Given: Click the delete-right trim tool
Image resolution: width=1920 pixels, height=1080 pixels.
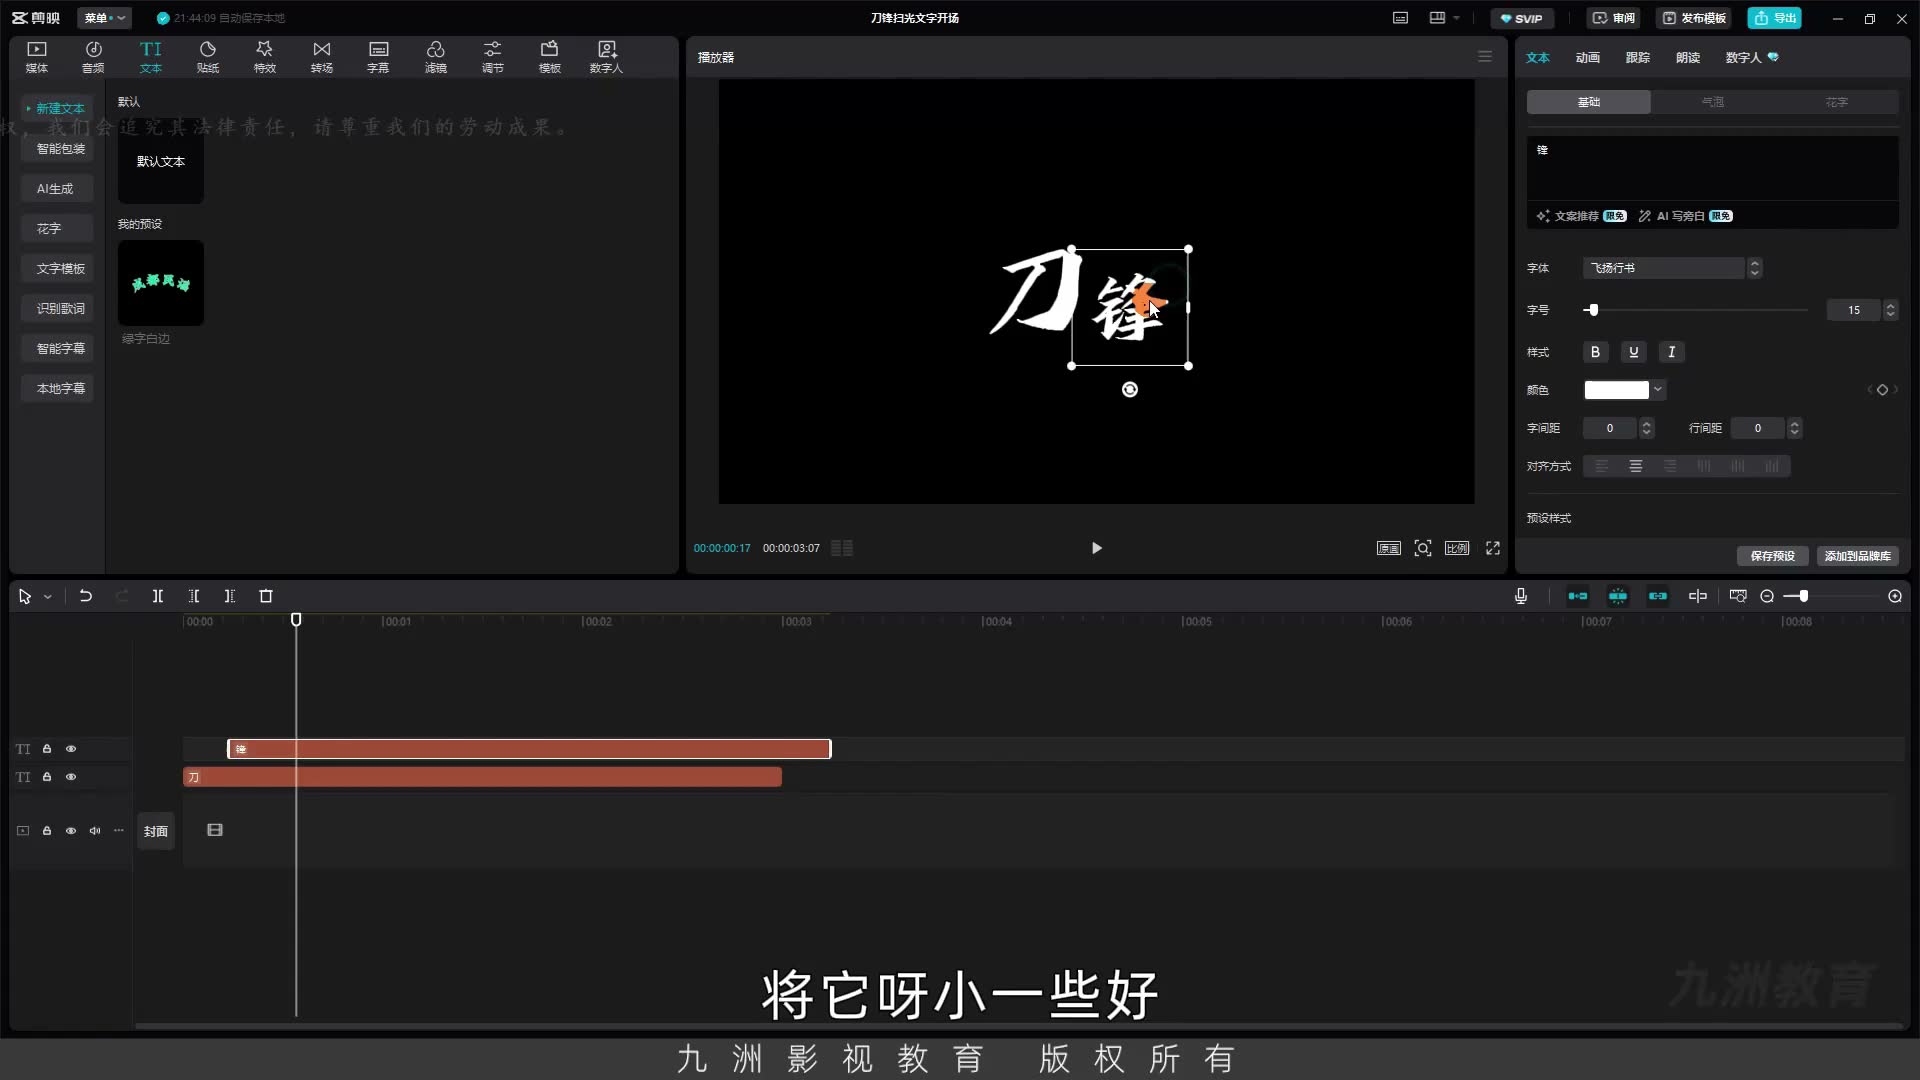Looking at the screenshot, I should (230, 596).
